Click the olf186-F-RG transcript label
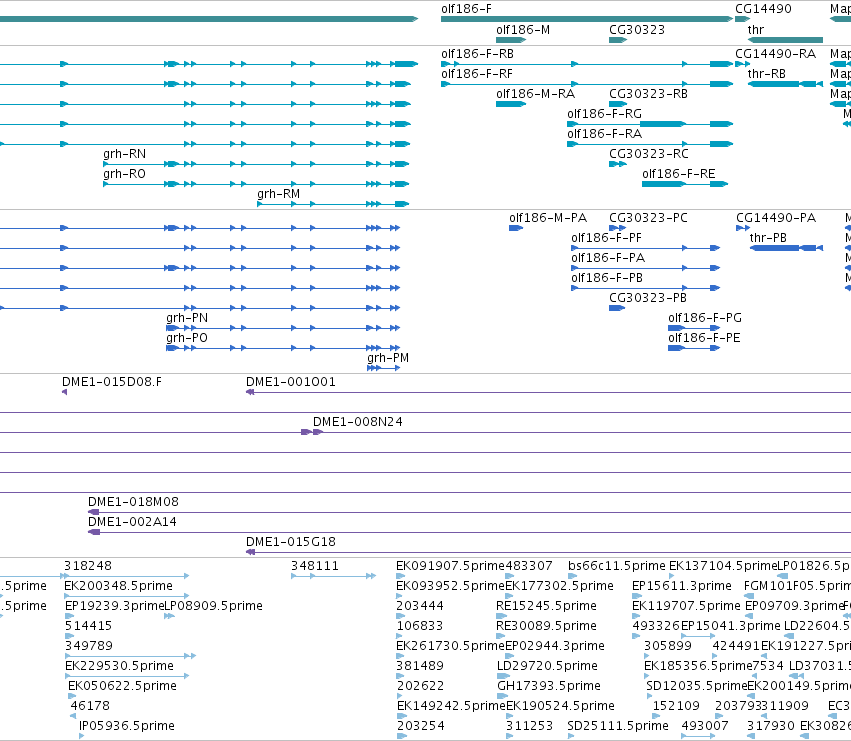 (604, 114)
